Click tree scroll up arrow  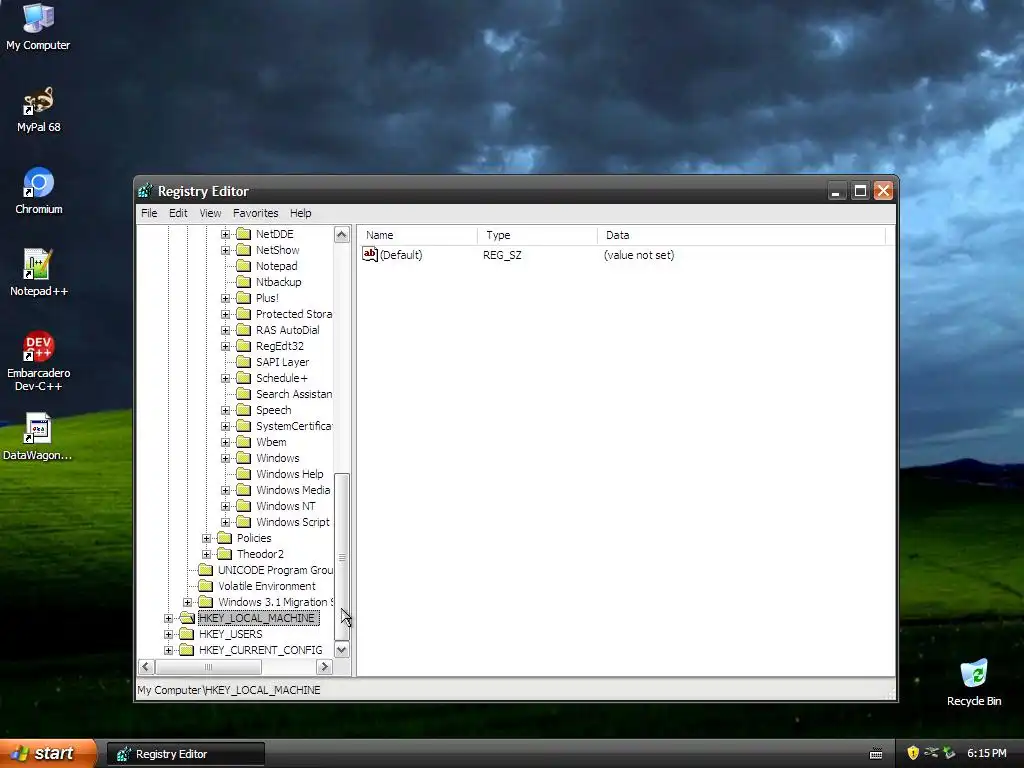click(x=342, y=234)
